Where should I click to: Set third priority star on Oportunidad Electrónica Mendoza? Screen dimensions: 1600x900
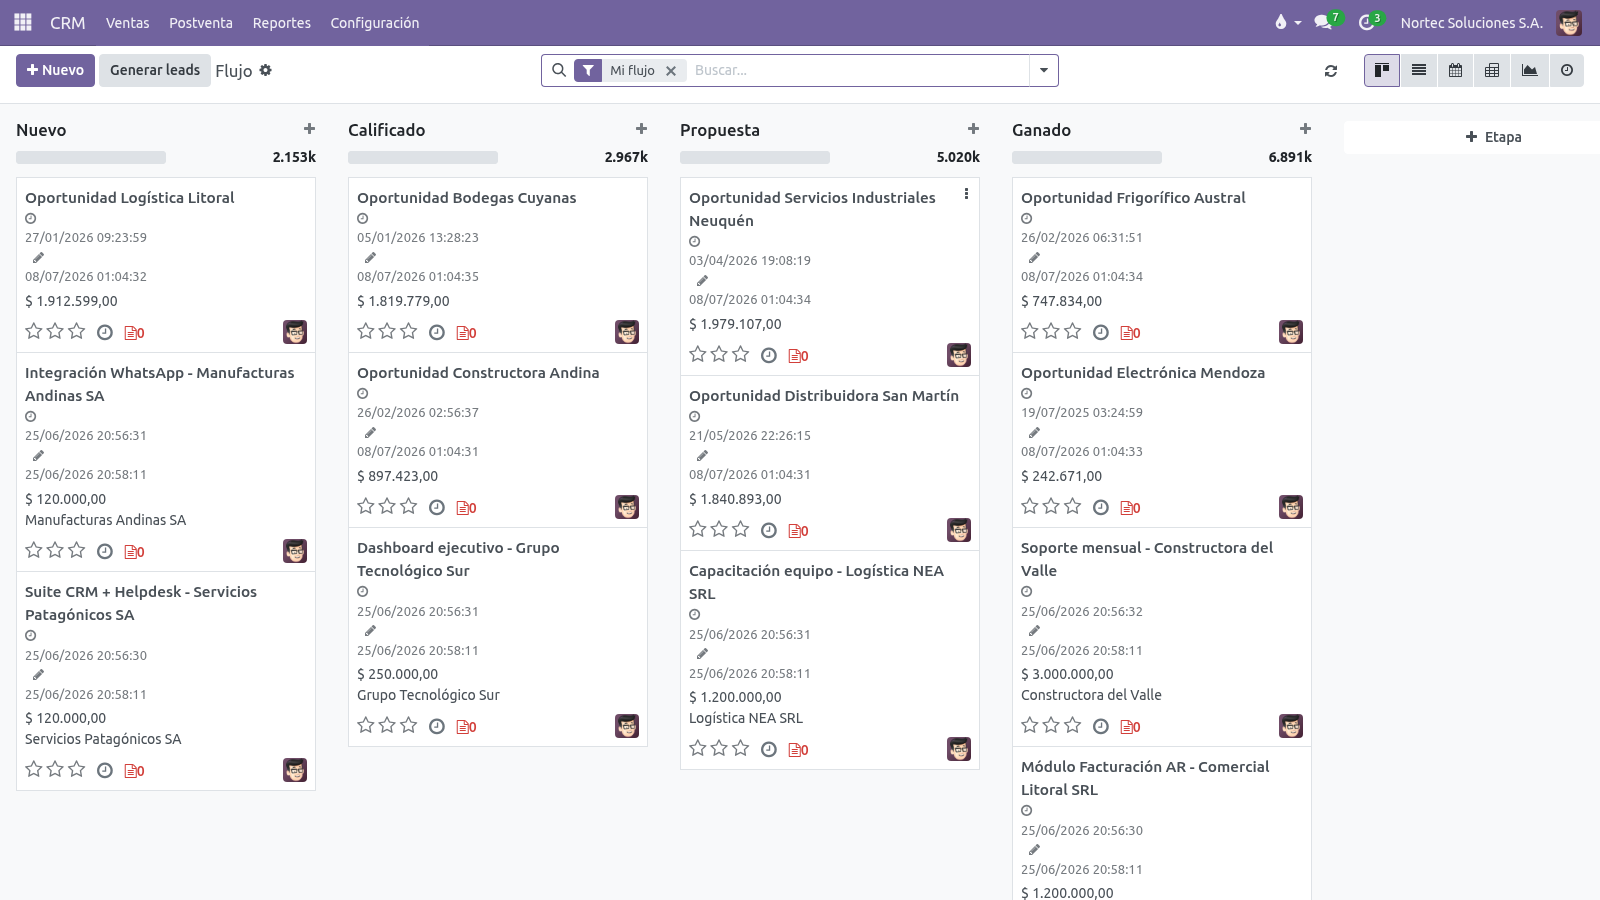(x=1073, y=506)
